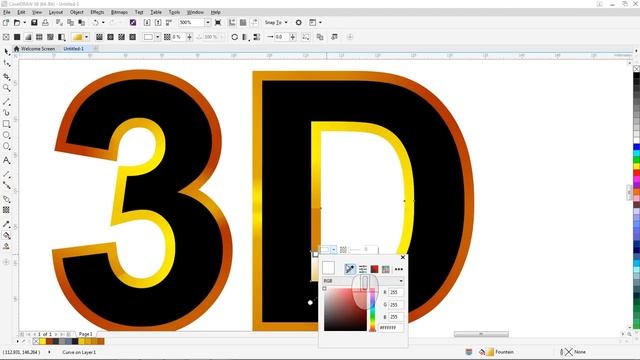Open the RGB color model dropdown
This screenshot has width=640, height=360.
[363, 281]
